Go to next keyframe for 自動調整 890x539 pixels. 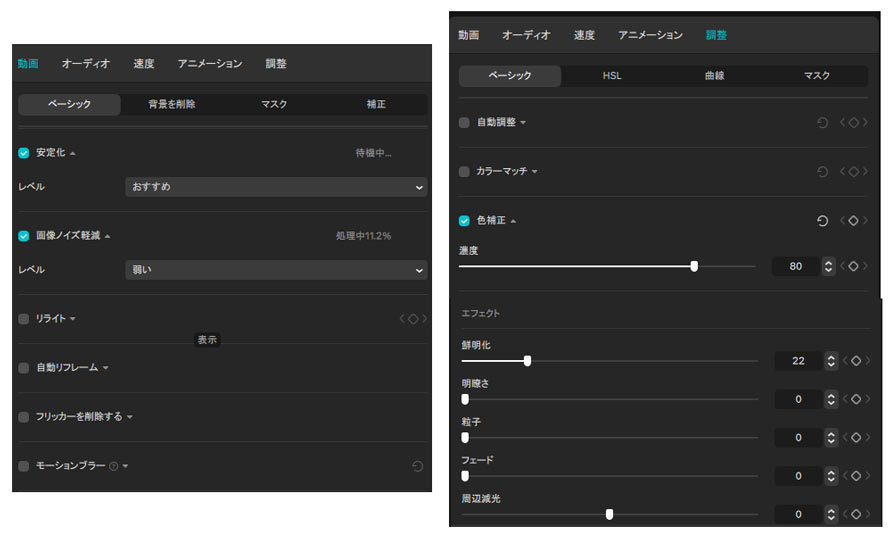865,123
